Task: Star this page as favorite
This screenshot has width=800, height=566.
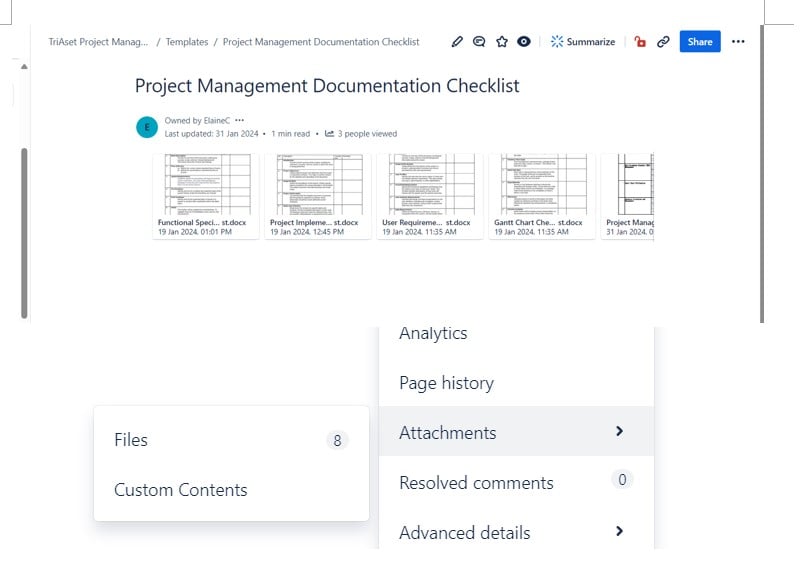Action: [x=502, y=42]
